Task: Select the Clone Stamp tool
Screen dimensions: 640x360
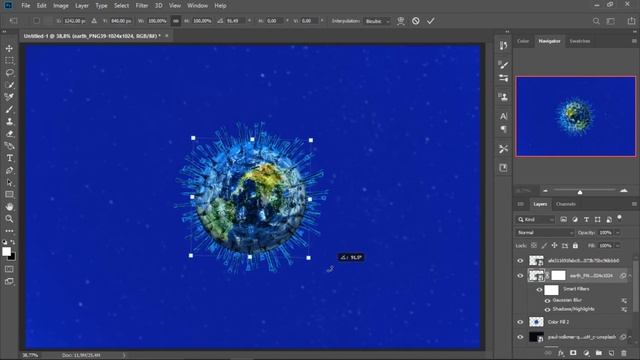Action: (9, 122)
